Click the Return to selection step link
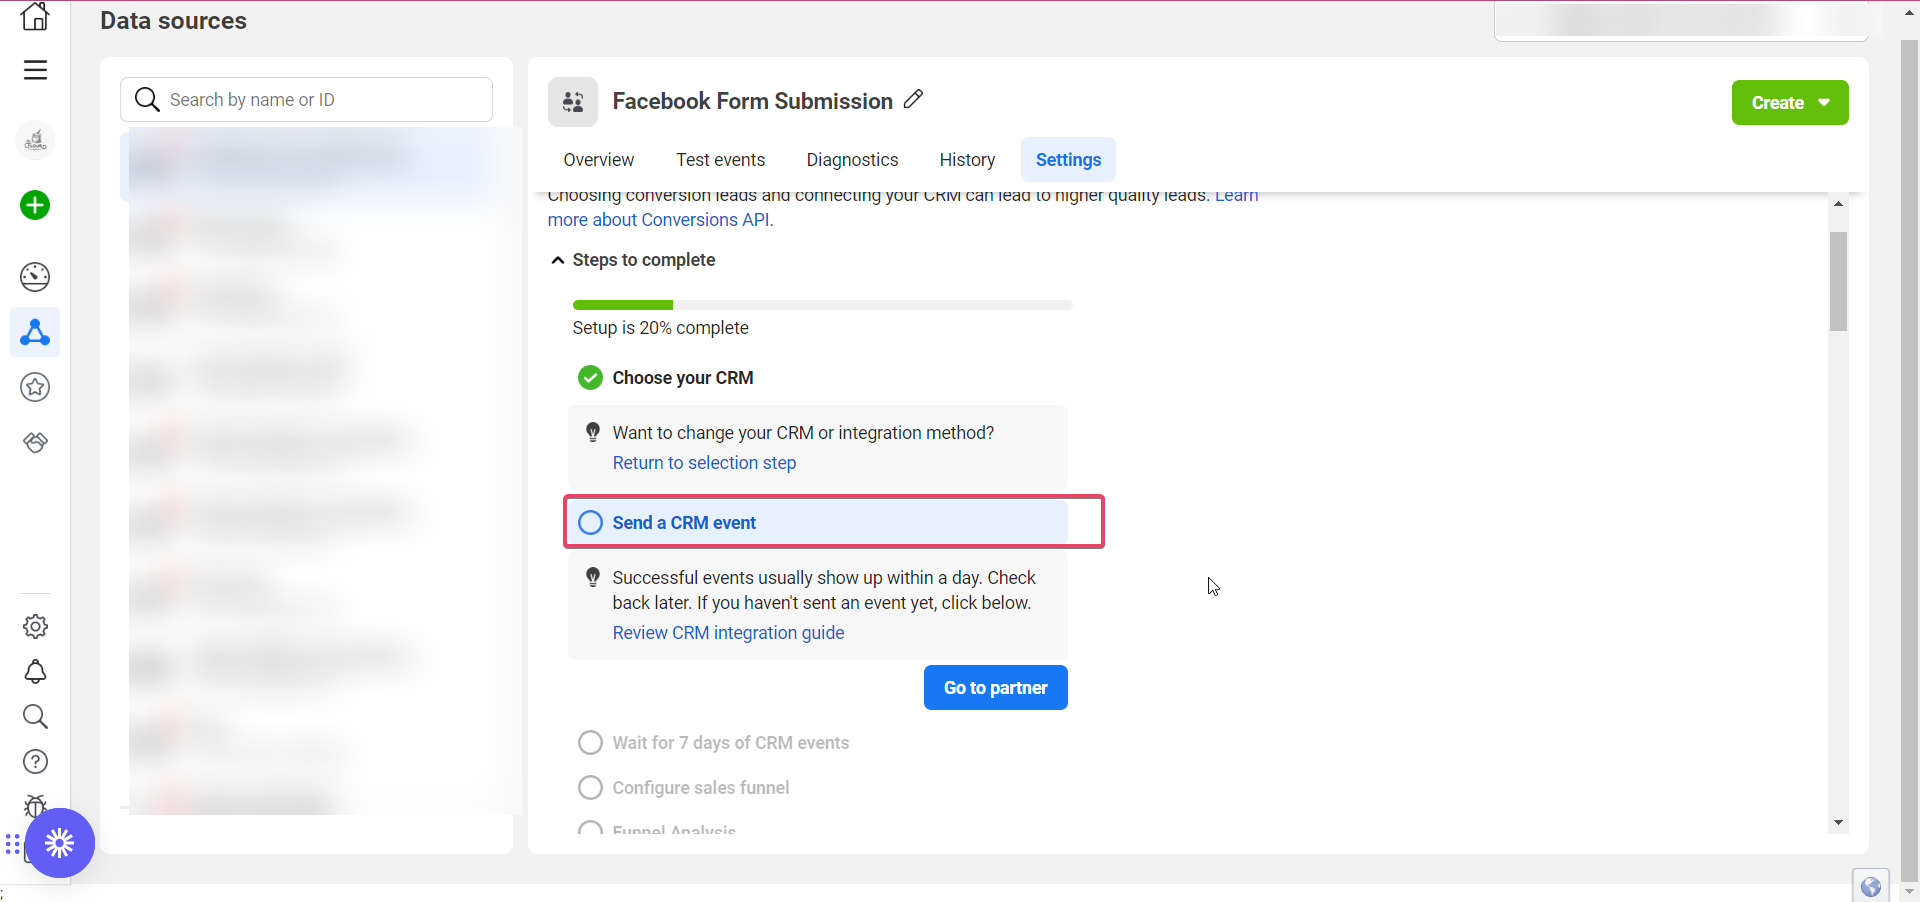1920x902 pixels. pyautogui.click(x=704, y=463)
